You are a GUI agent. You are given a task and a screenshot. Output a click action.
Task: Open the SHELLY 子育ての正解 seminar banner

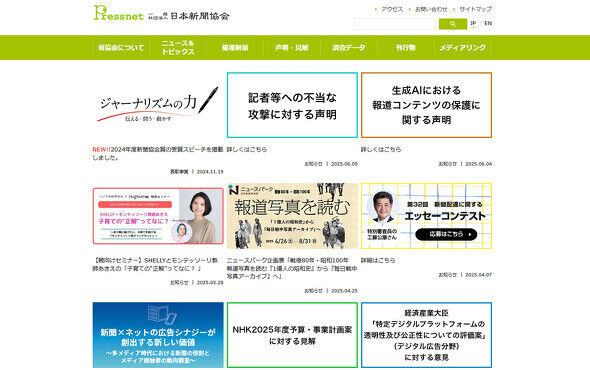click(158, 216)
